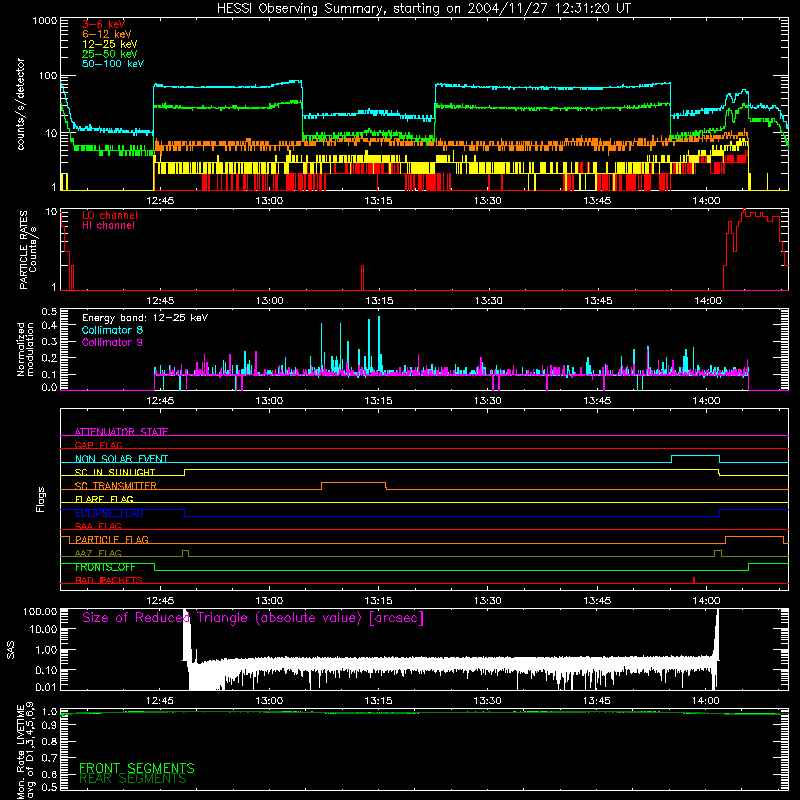Pick the cyan '50-100 keV' legend entry
Image resolution: width=800 pixels, height=800 pixels.
(x=113, y=64)
